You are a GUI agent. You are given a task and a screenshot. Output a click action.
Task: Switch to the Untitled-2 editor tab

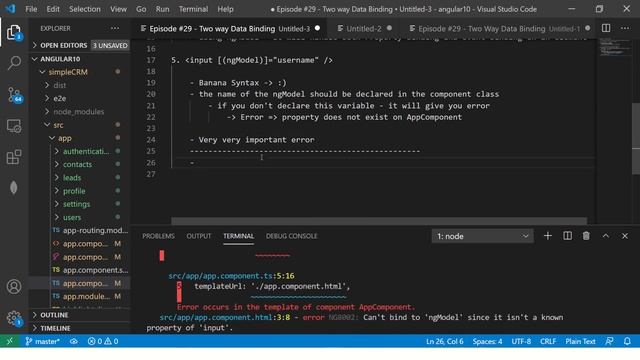click(364, 28)
